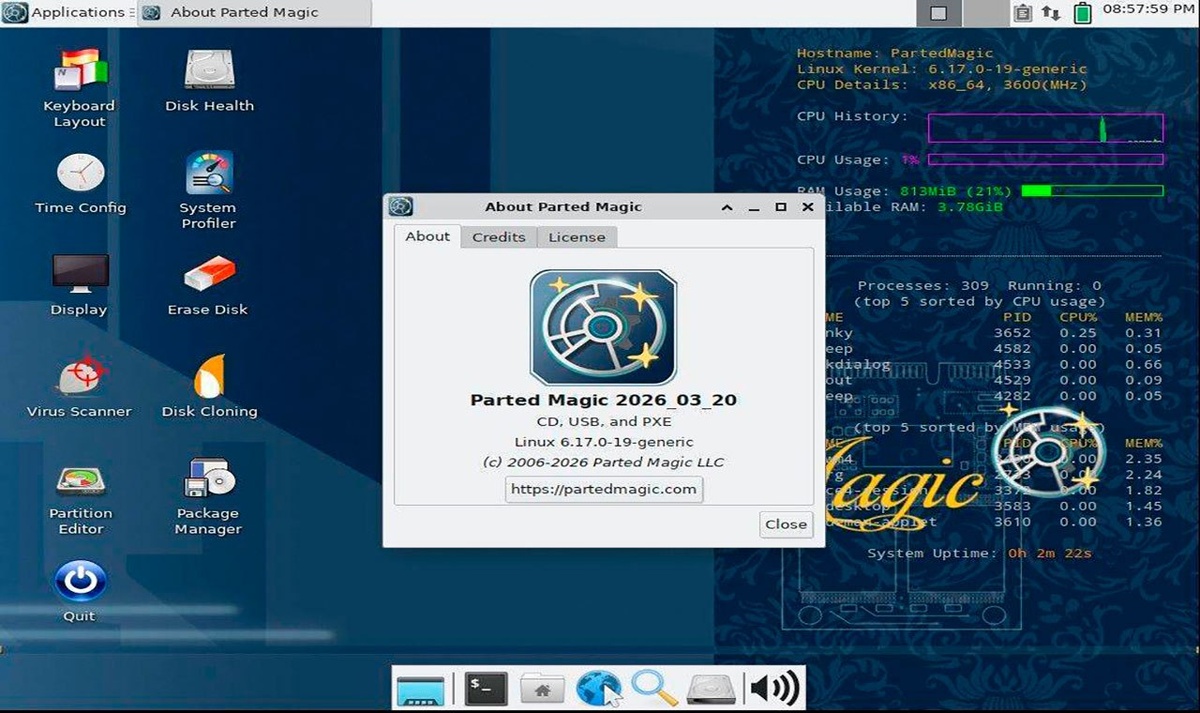The height and width of the screenshot is (713, 1200).
Task: Click the Parted Magic logo in About dialog
Action: pos(603,327)
